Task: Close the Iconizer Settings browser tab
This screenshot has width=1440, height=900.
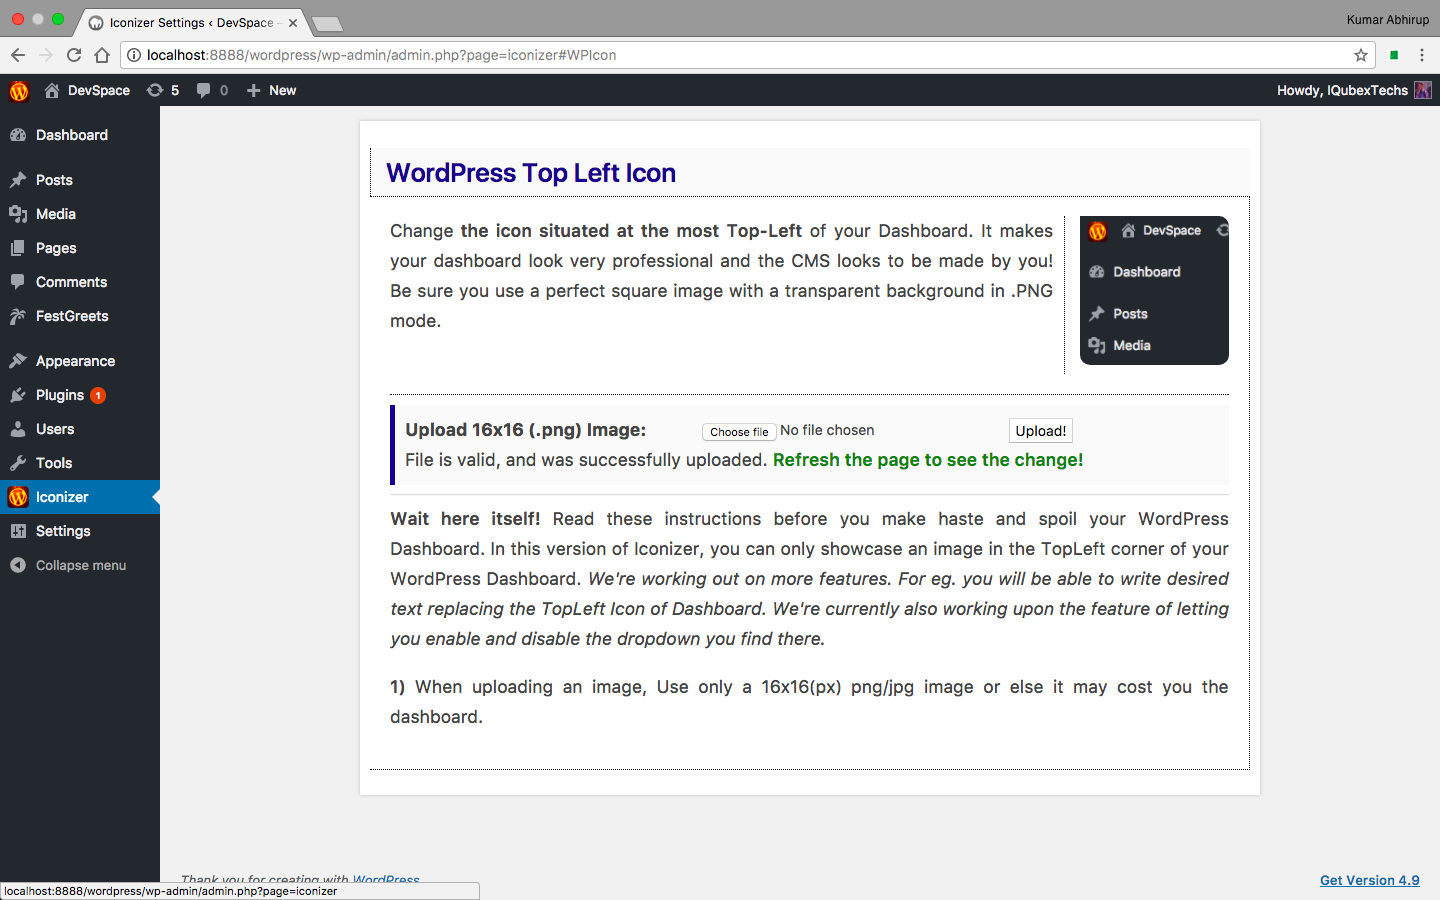Action: tap(293, 22)
